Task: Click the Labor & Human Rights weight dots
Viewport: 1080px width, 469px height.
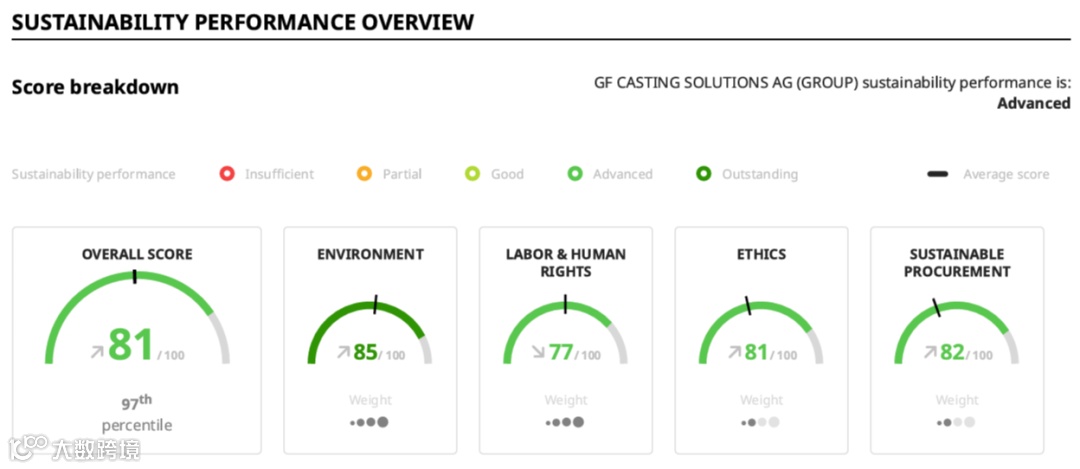Action: (x=565, y=422)
